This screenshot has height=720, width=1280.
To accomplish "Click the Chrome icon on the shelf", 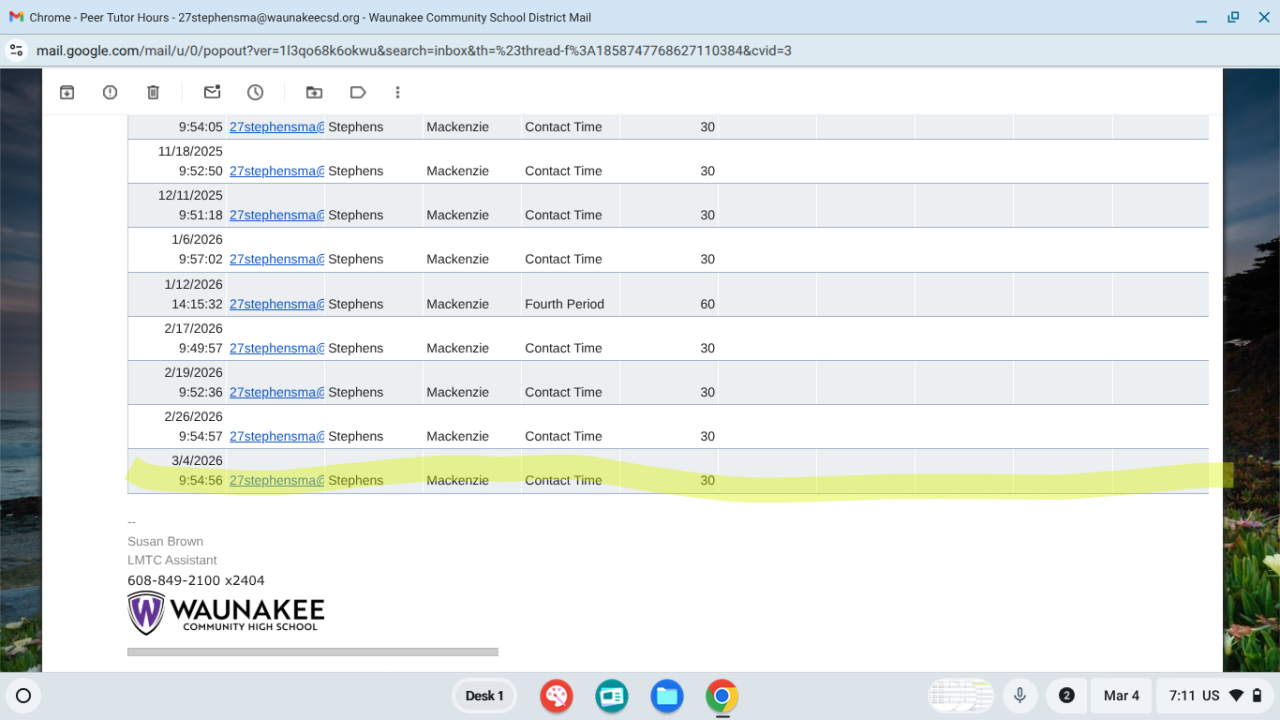I will 721,696.
